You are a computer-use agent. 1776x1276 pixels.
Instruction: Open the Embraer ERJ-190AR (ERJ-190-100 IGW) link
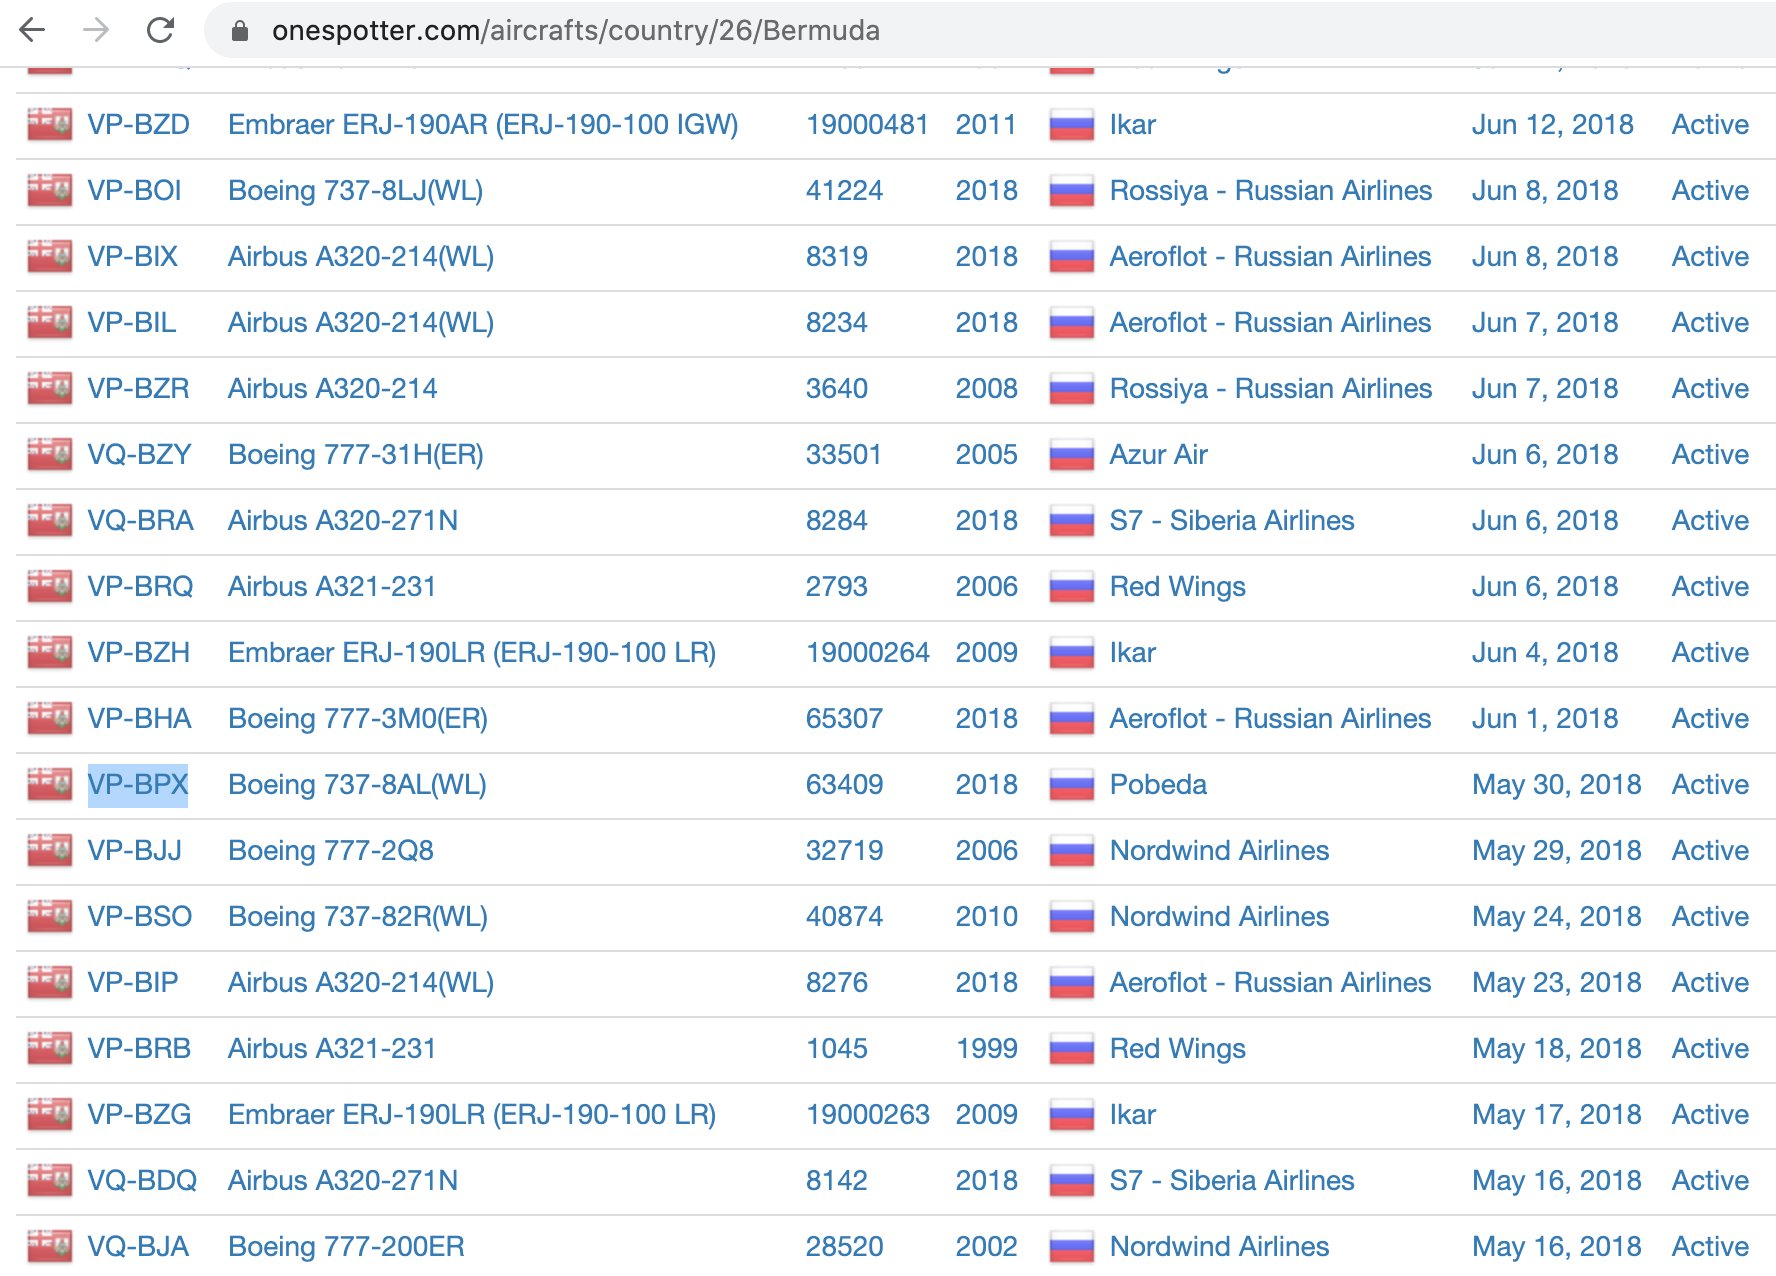[x=483, y=125]
